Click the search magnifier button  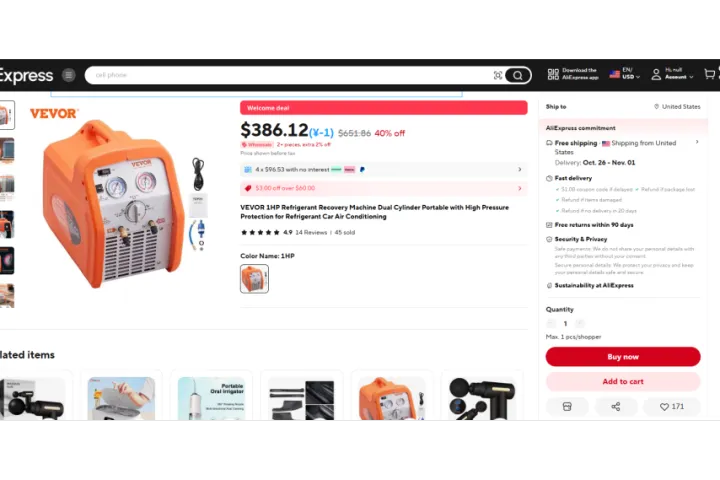click(x=518, y=75)
